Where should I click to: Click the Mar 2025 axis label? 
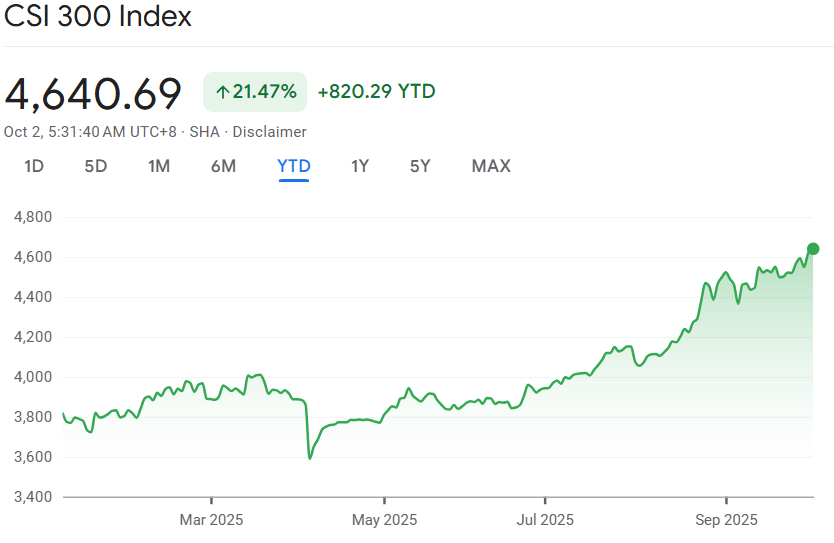(211, 520)
